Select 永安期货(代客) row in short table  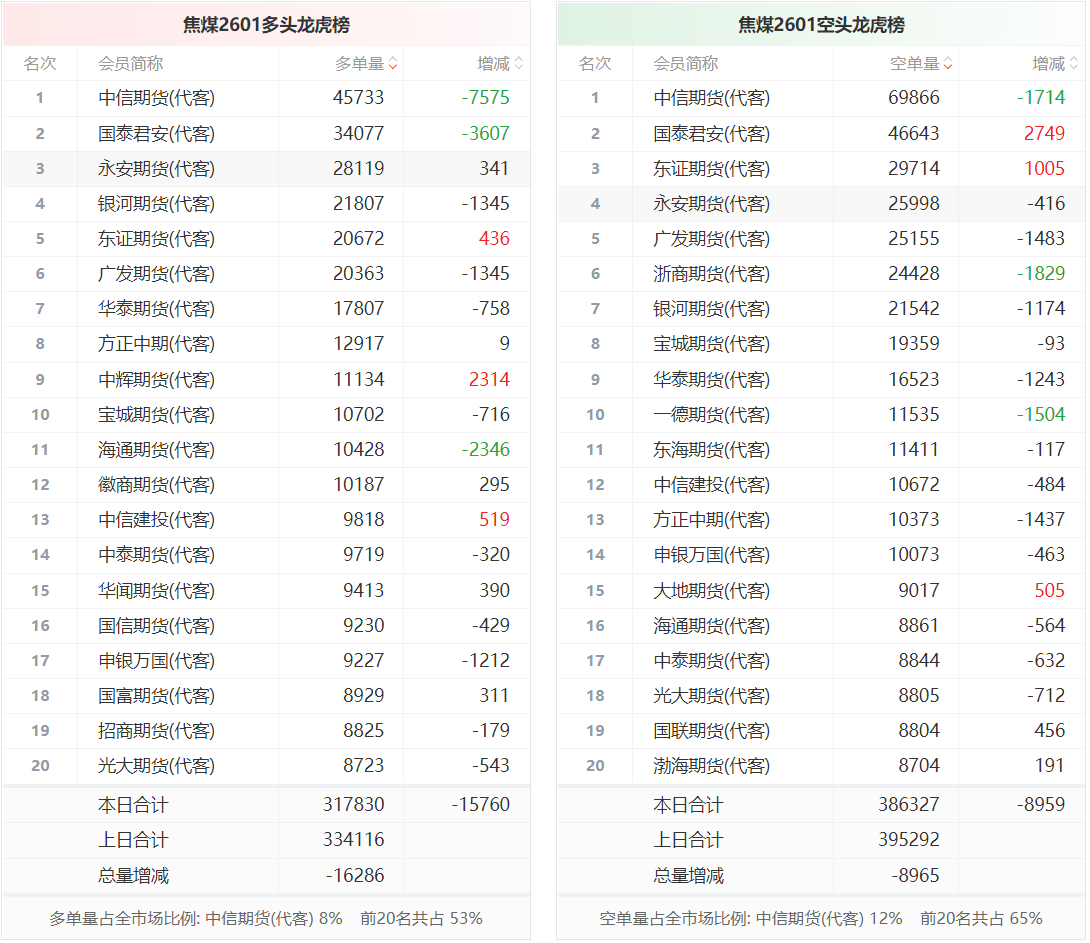click(x=821, y=204)
